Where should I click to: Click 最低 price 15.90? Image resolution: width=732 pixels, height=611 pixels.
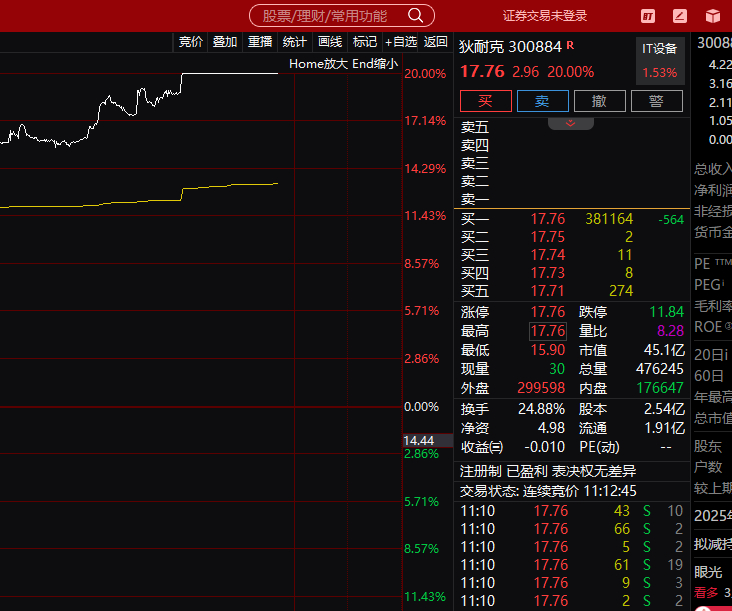pos(548,350)
